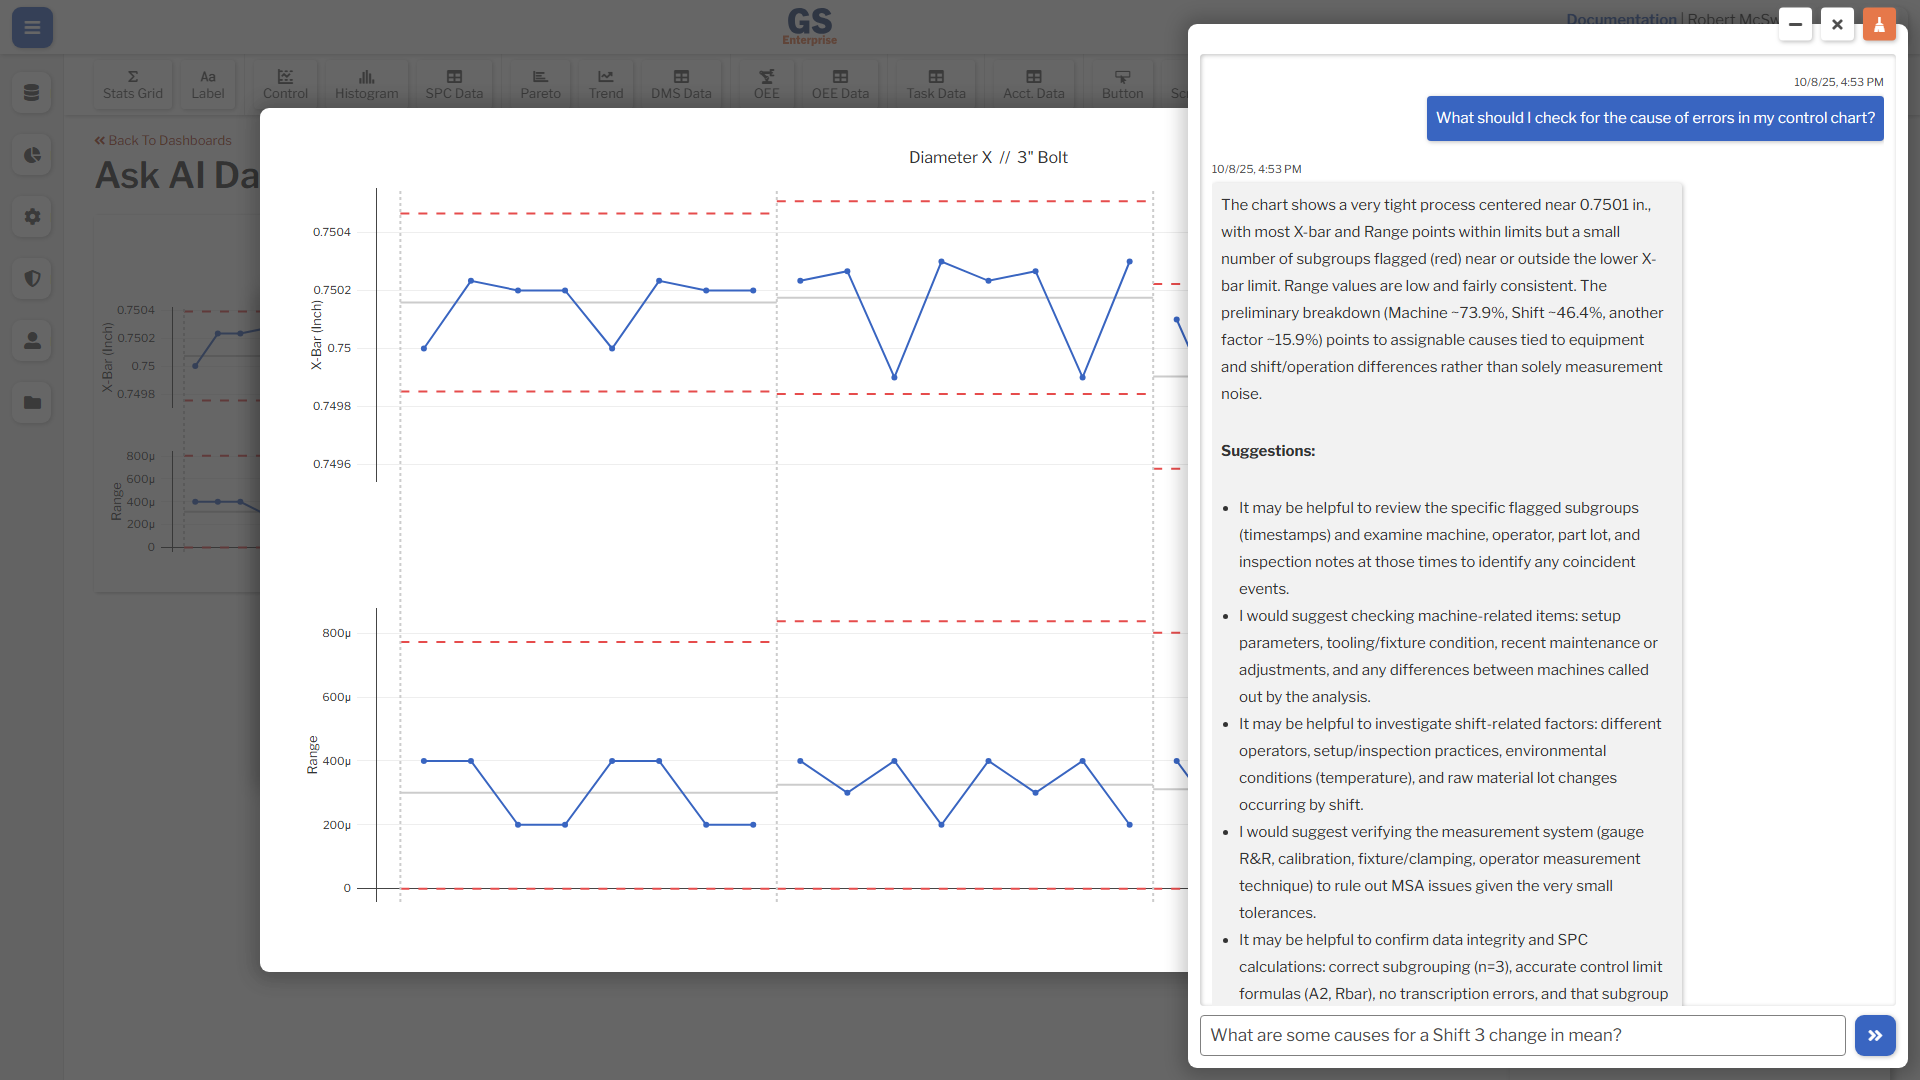1920x1080 pixels.
Task: Minimize the AI chat panel
Action: coord(1795,25)
